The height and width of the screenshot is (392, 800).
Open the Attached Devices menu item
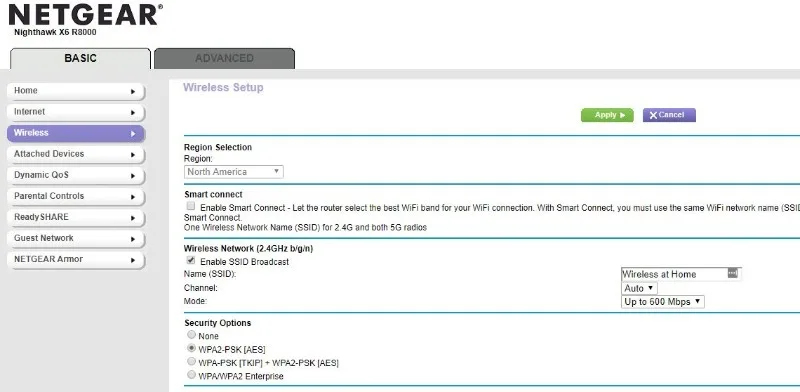click(x=76, y=154)
